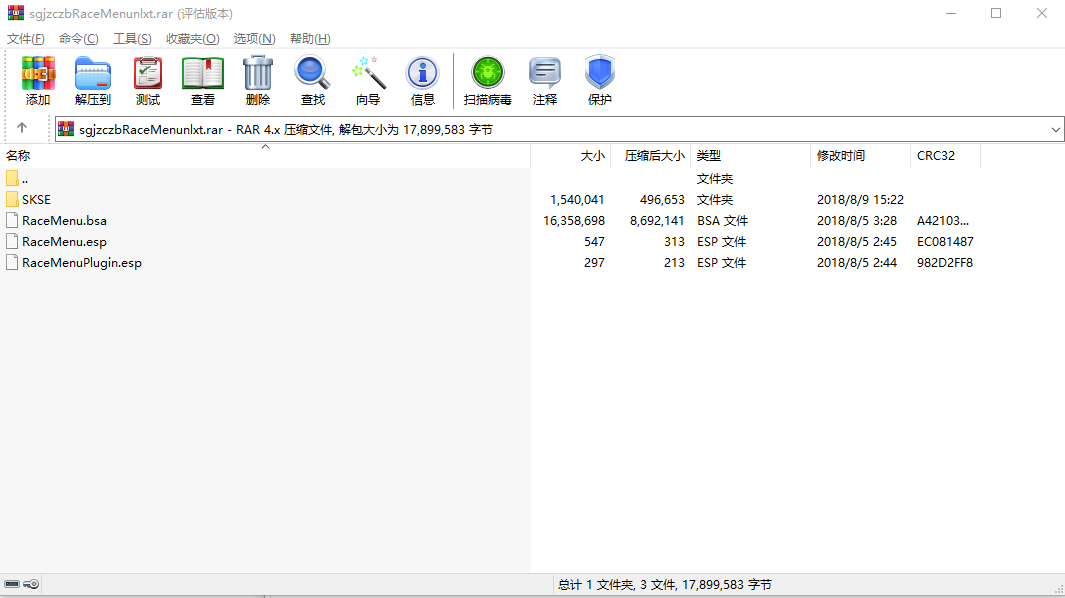The width and height of the screenshot is (1065, 598).
Task: Click the '..' parent directory entry
Action: tap(25, 179)
